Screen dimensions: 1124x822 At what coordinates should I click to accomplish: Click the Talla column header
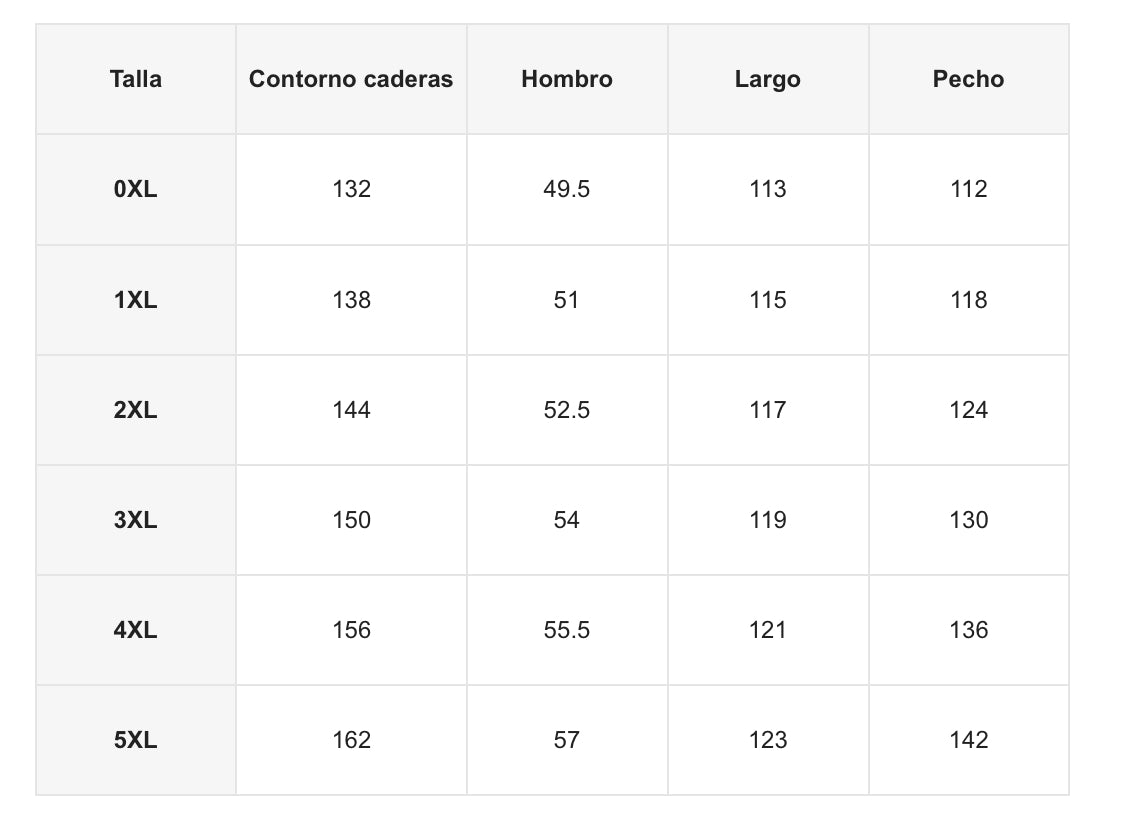pos(136,80)
